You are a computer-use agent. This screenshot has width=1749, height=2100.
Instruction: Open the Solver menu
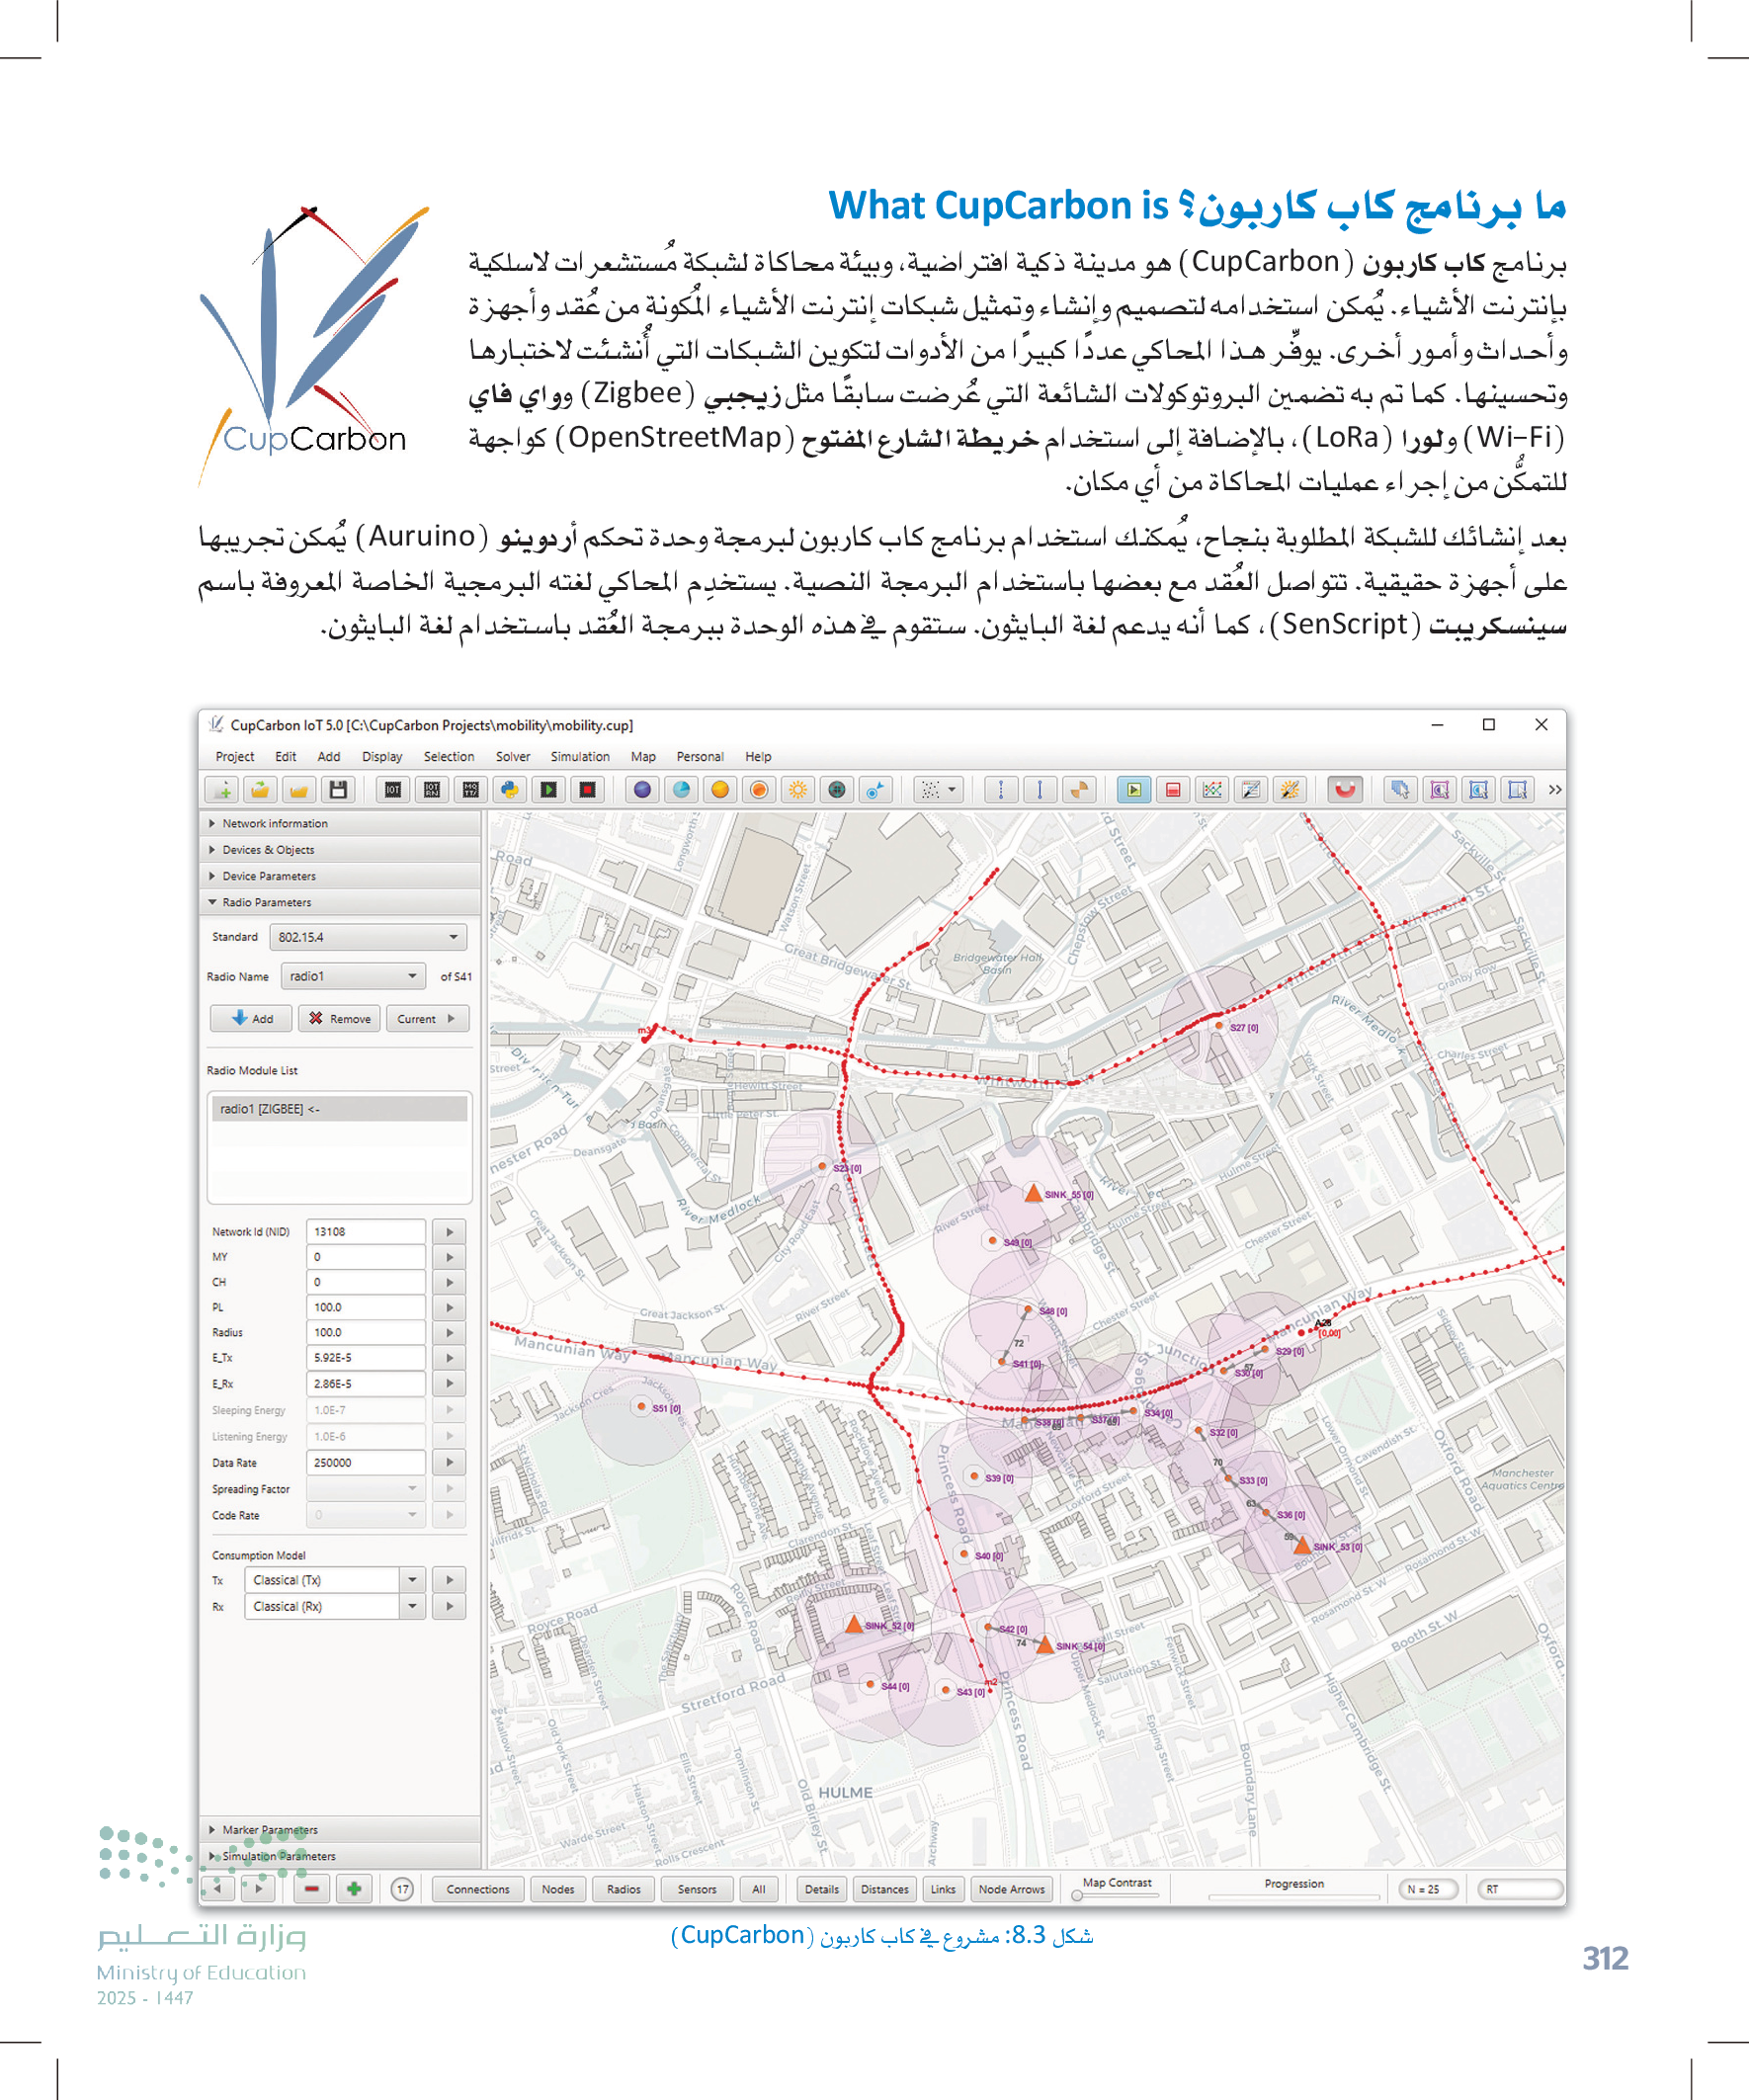tap(512, 757)
